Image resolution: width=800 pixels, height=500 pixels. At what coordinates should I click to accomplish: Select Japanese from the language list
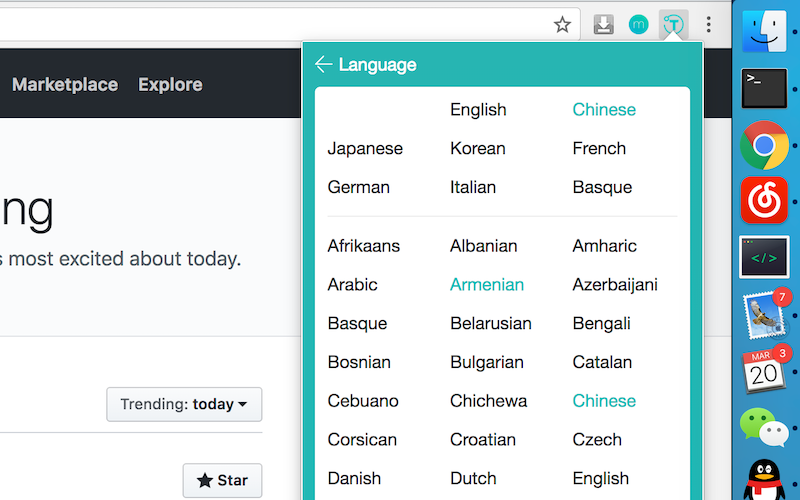[x=365, y=149]
